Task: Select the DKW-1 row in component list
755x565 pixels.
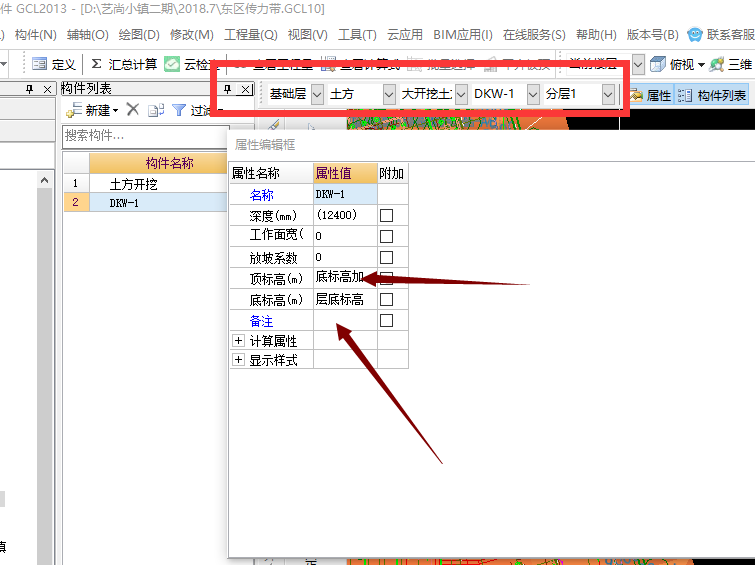Action: click(x=145, y=202)
